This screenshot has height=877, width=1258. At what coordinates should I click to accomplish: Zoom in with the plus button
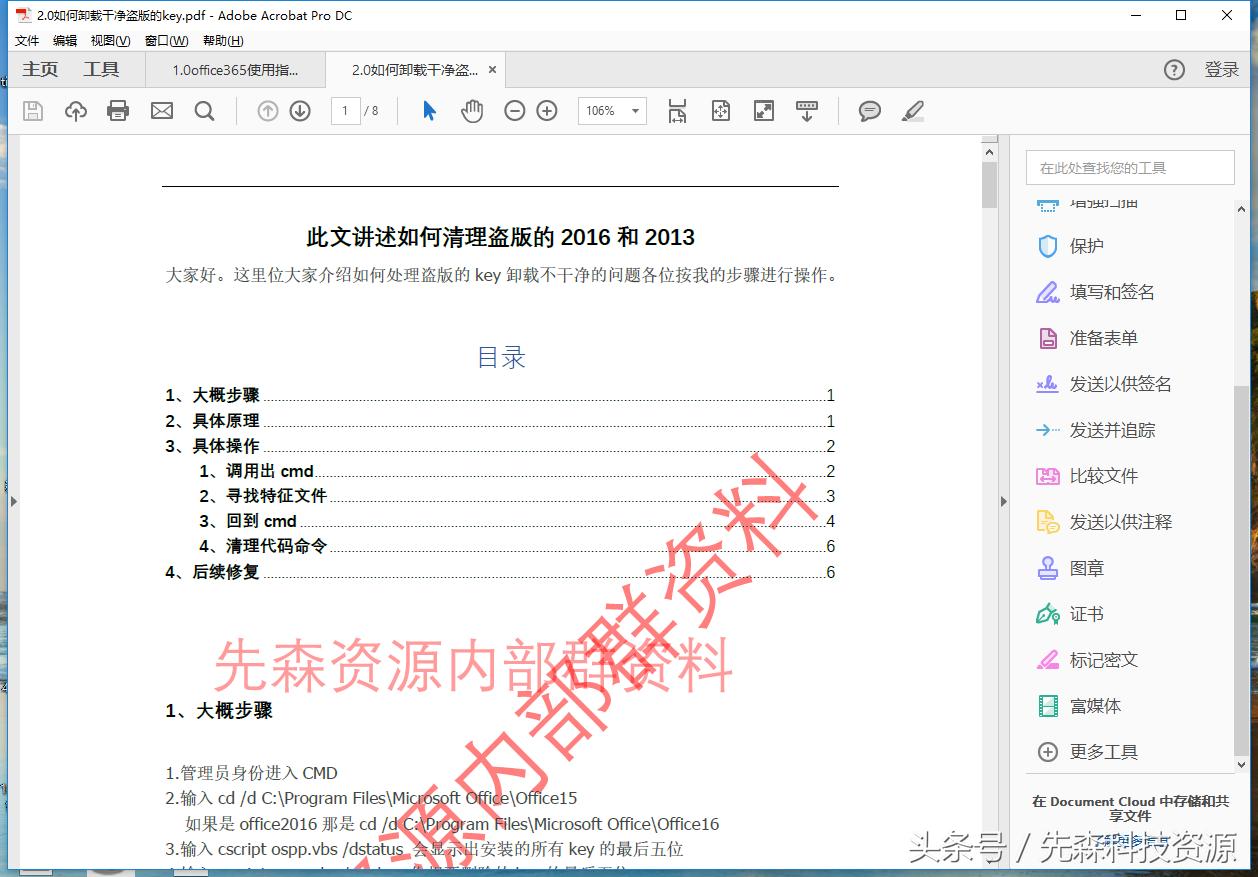547,111
